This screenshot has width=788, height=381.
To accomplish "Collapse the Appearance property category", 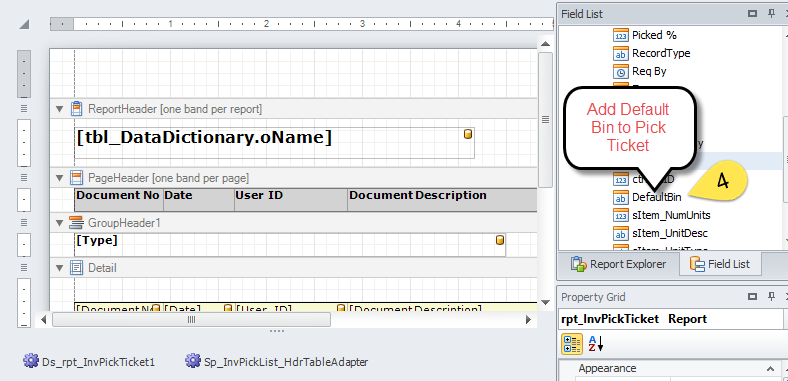I will [x=770, y=368].
